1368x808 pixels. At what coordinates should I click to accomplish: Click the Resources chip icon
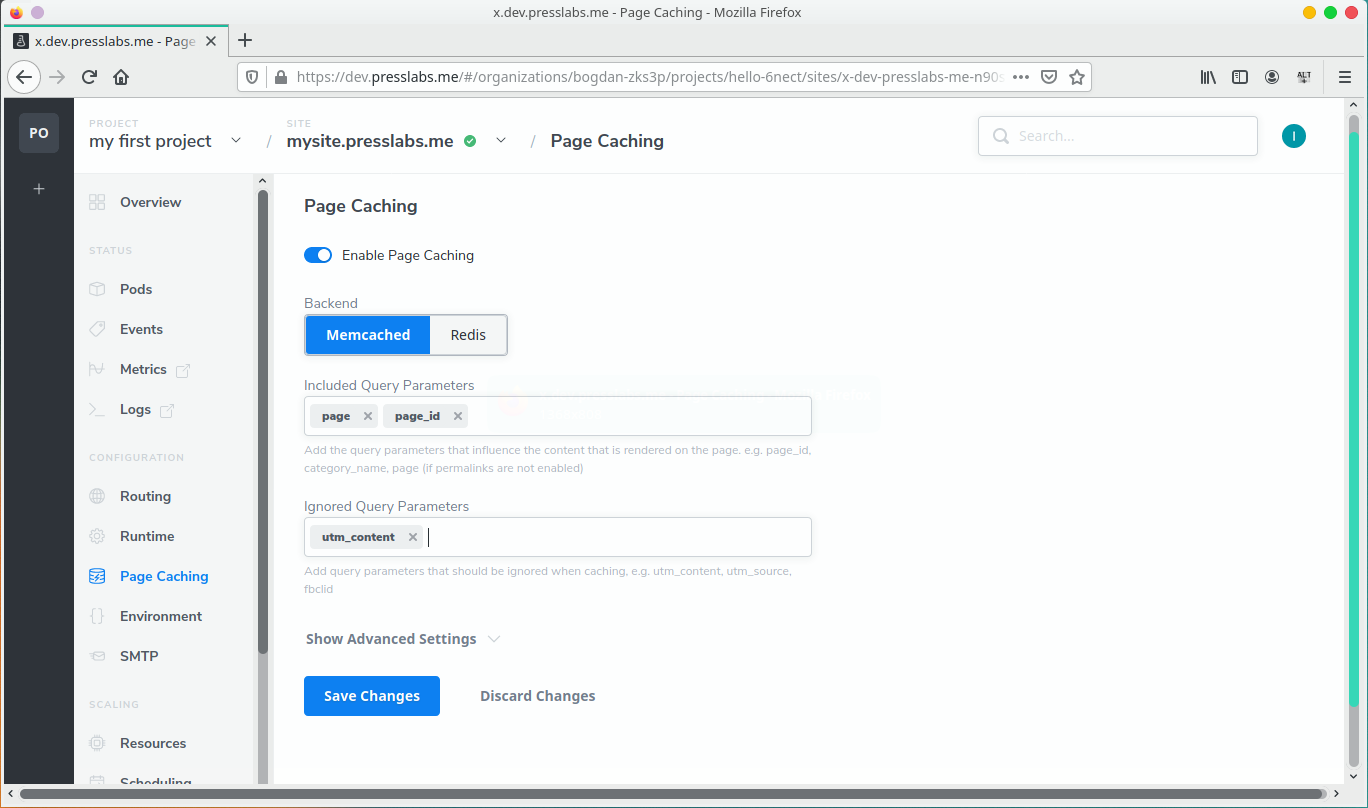click(97, 743)
